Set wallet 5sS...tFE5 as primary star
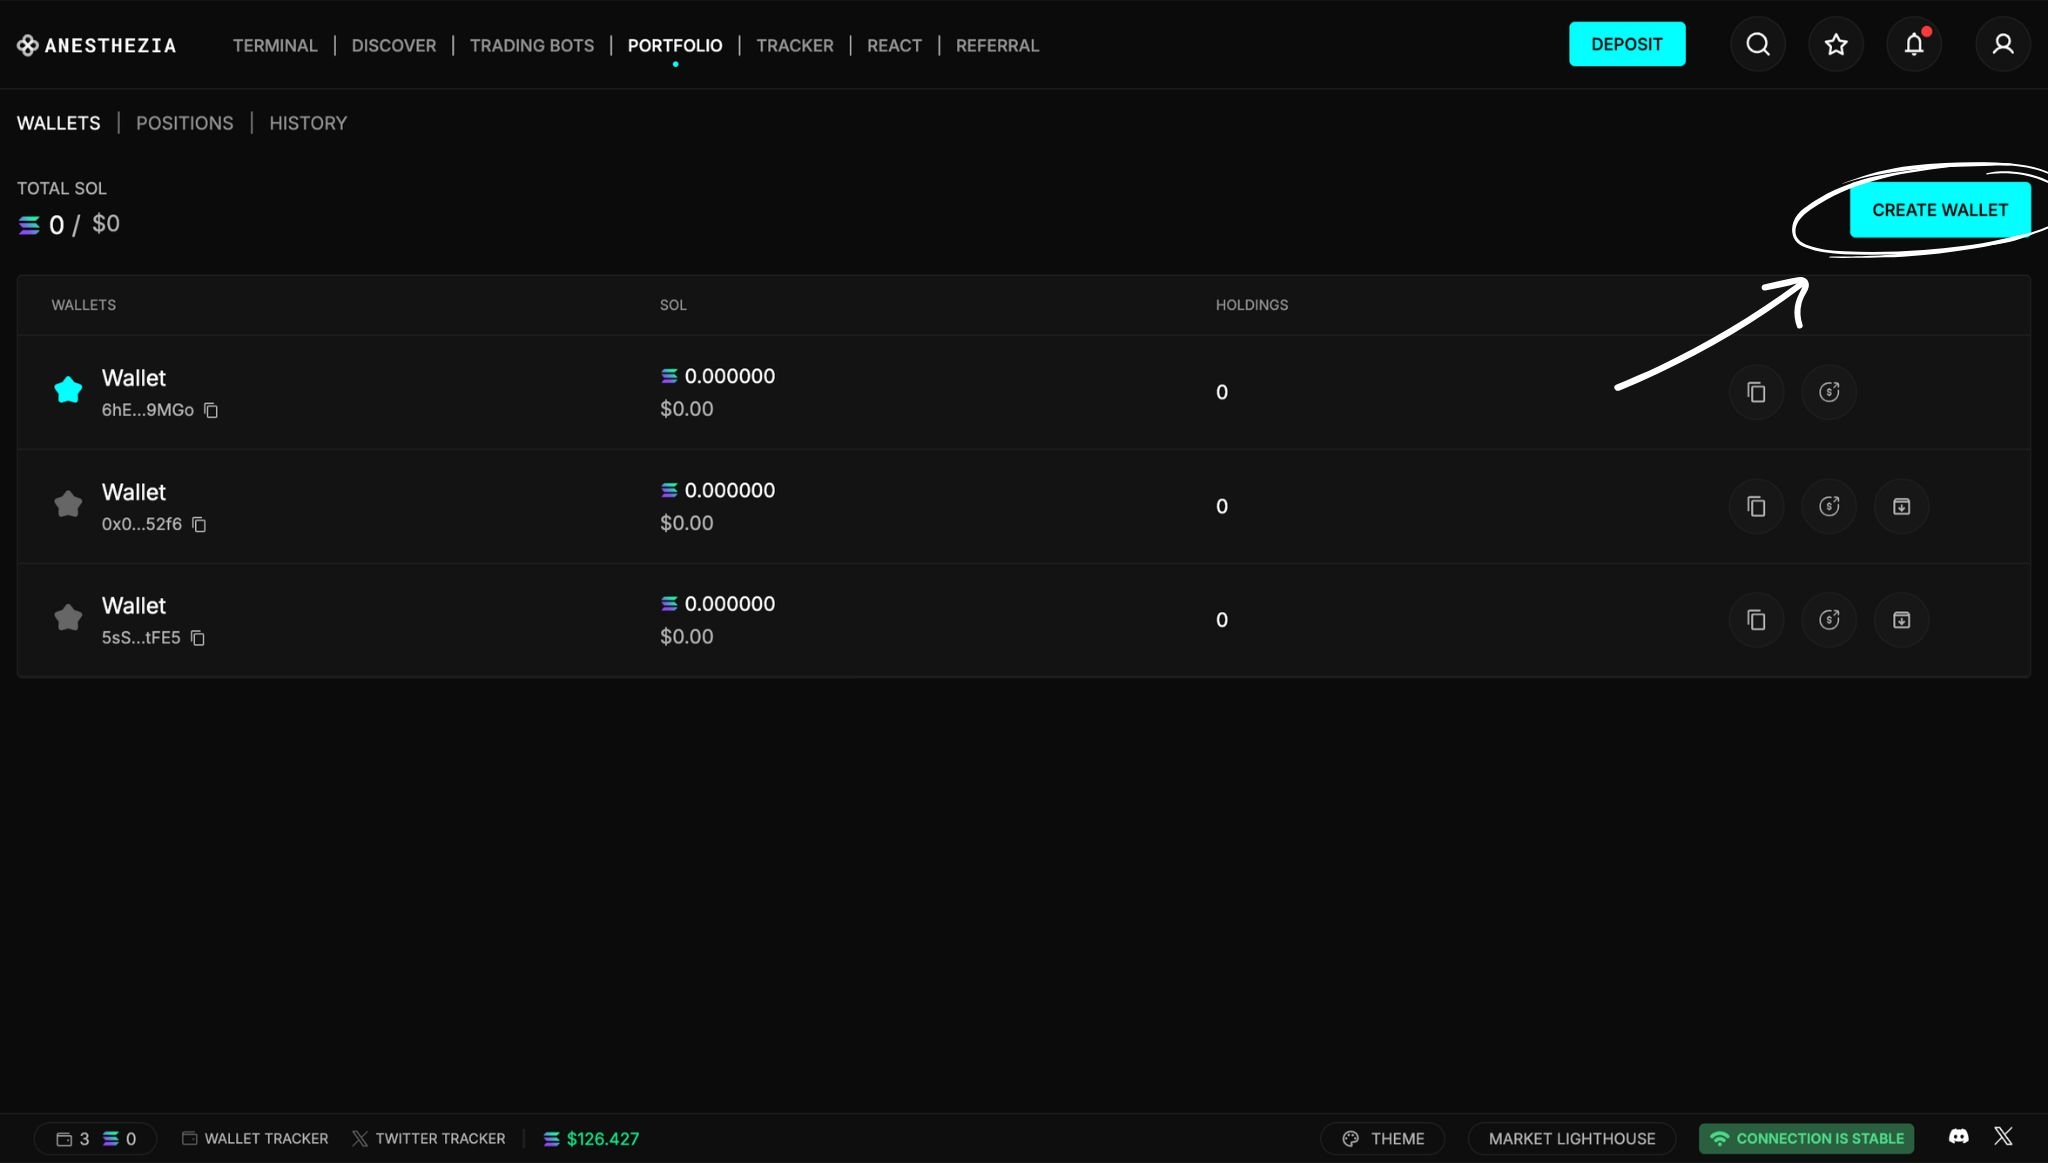 [68, 618]
